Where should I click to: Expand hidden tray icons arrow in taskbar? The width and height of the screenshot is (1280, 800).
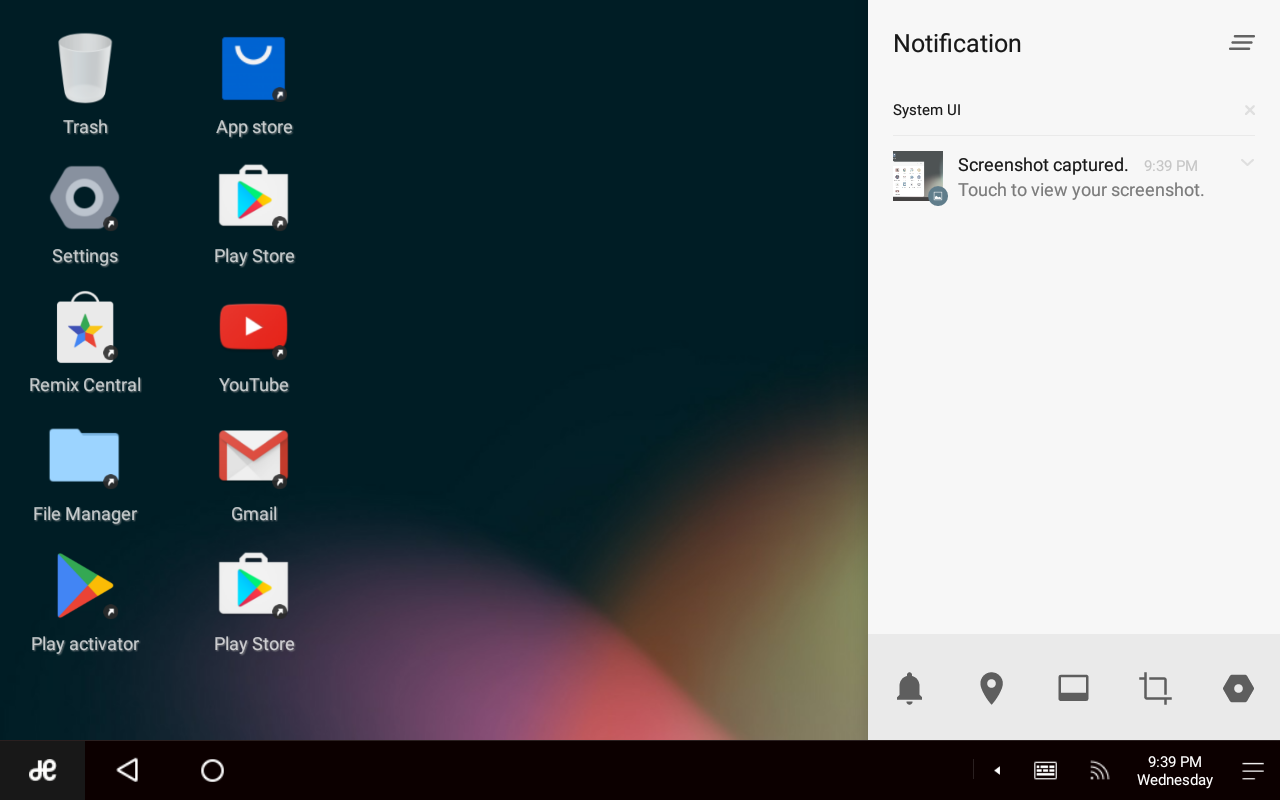coord(997,770)
